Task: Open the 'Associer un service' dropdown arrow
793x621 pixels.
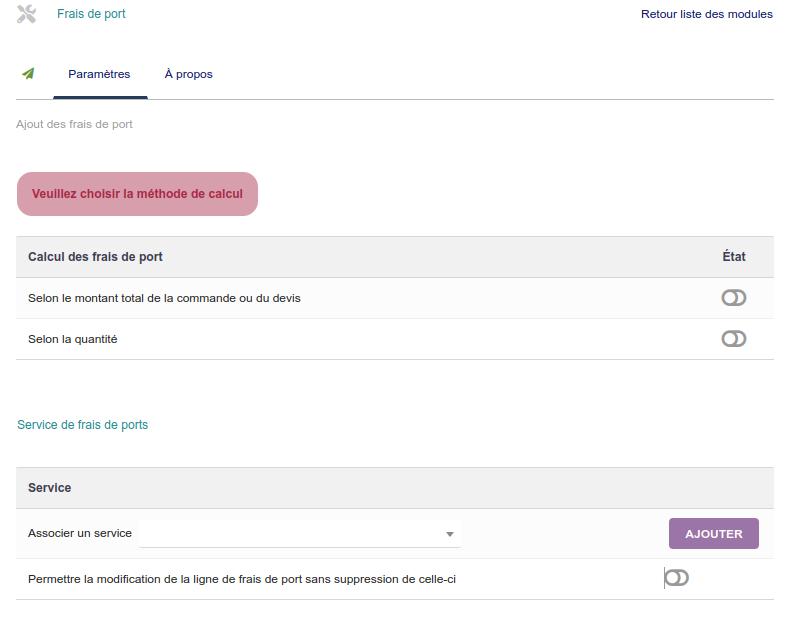Action: click(x=450, y=534)
